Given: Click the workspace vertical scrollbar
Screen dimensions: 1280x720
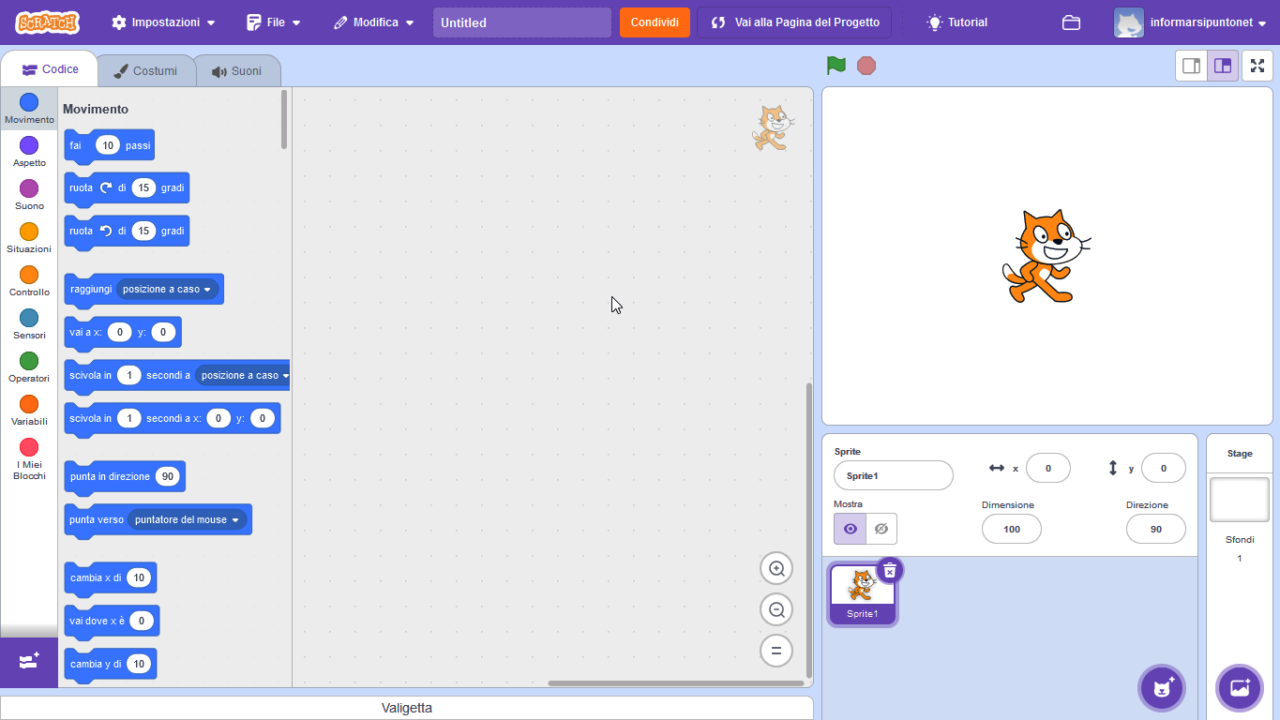Looking at the screenshot, I should [809, 530].
